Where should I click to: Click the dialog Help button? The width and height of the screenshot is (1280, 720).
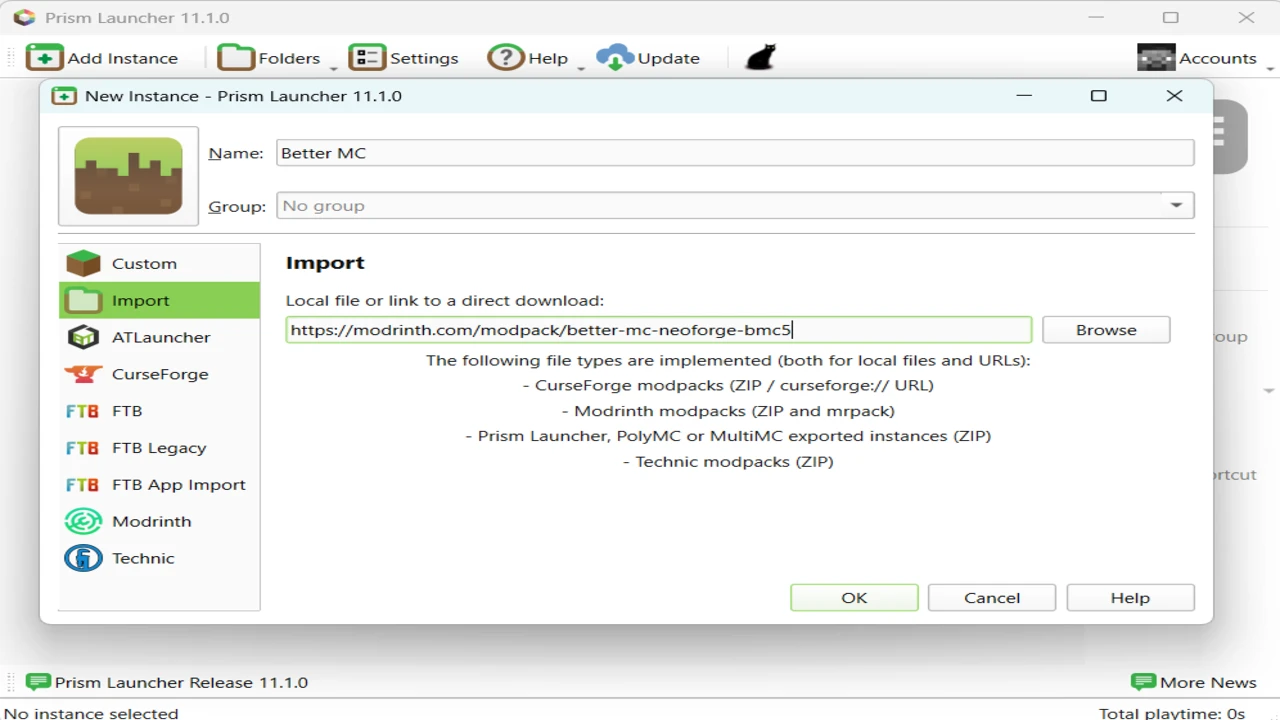pos(1130,598)
